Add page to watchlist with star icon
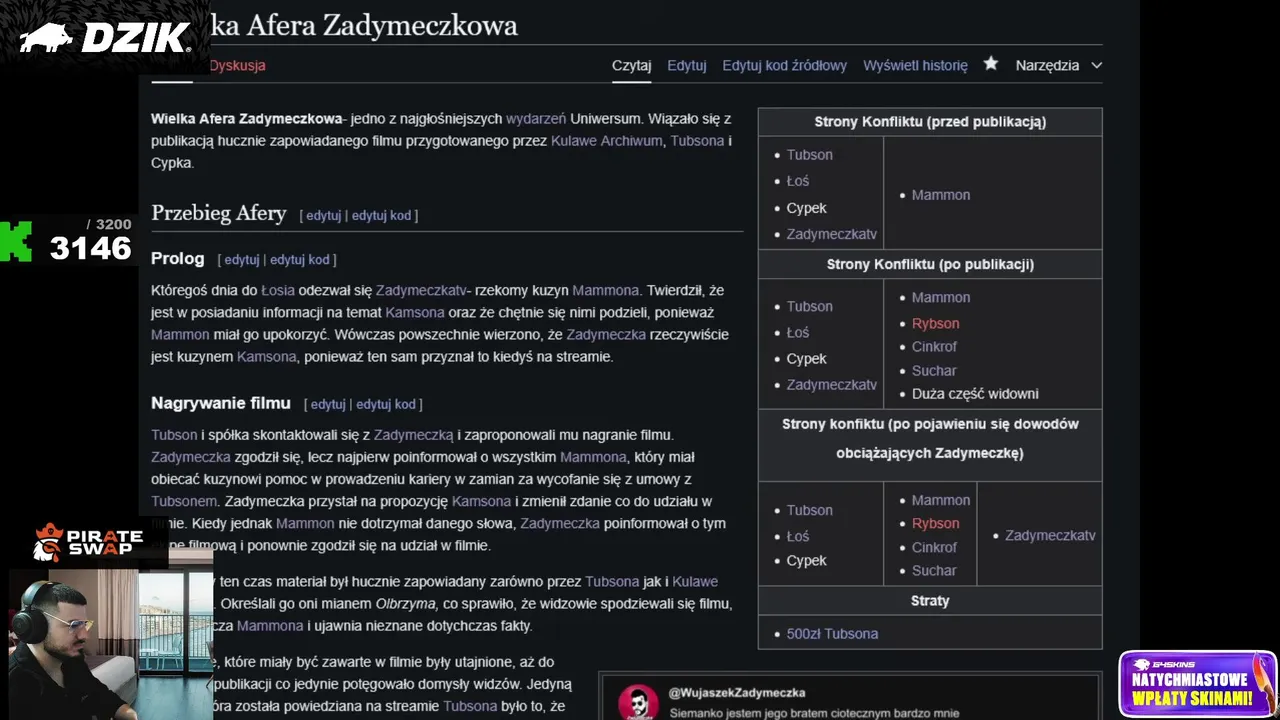 [990, 64]
